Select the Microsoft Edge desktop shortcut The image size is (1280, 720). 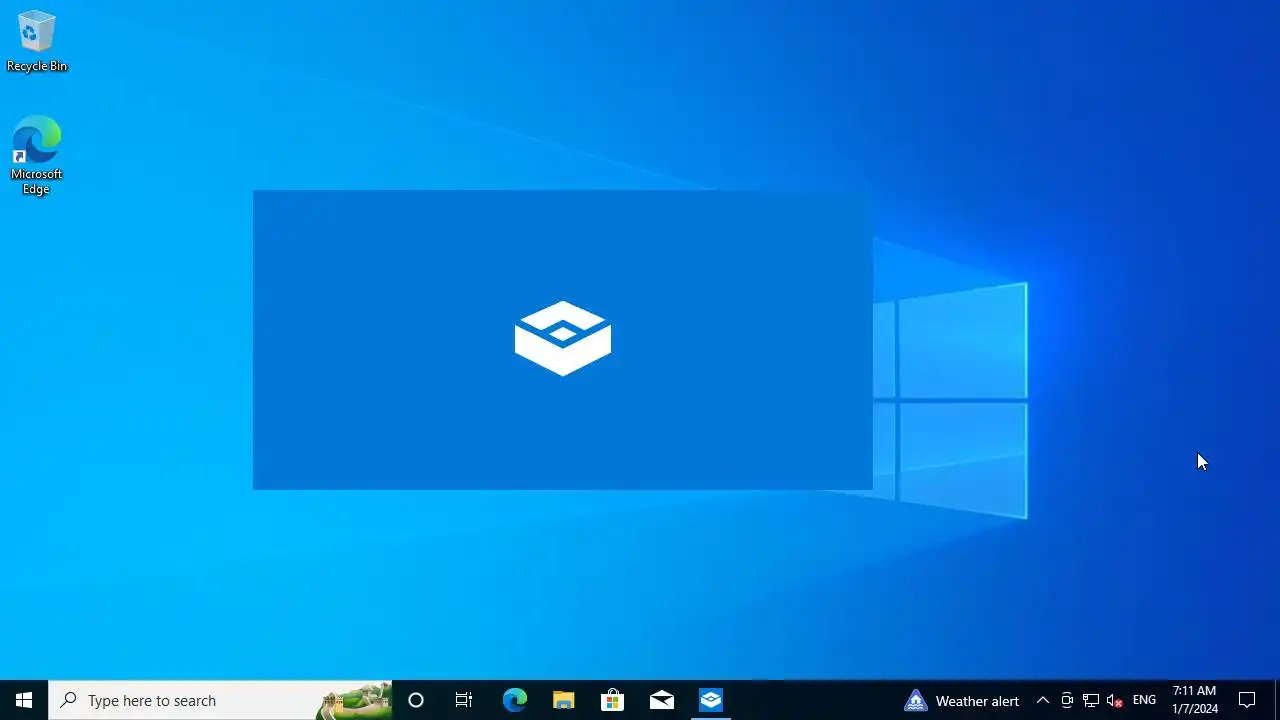[x=37, y=155]
